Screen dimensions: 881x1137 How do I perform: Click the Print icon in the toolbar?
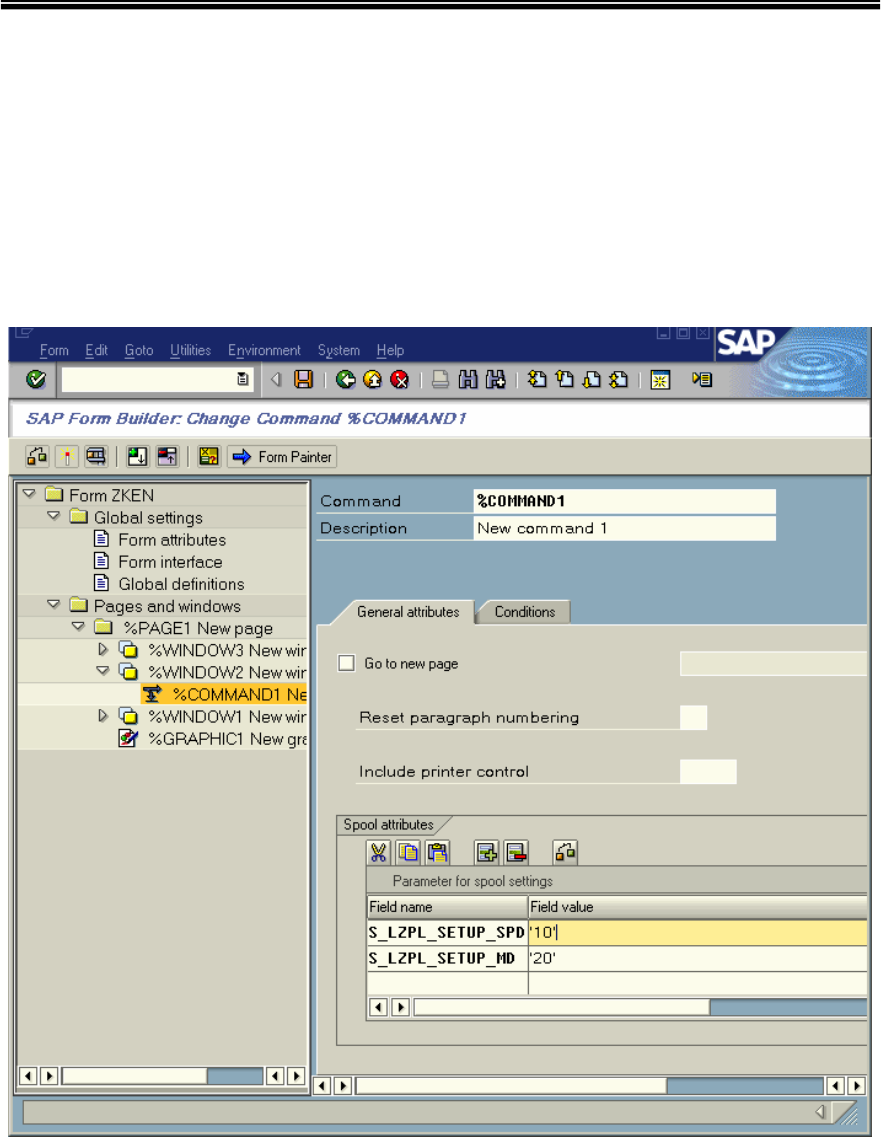pyautogui.click(x=441, y=380)
